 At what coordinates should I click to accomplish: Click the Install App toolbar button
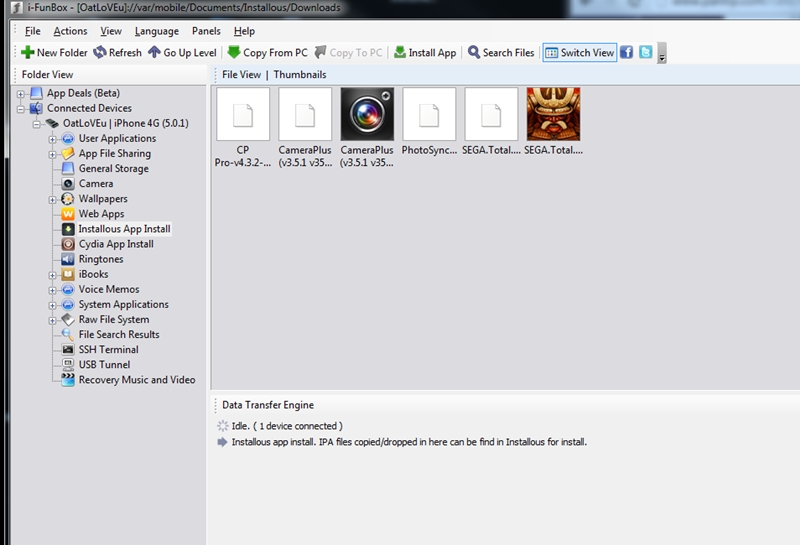coord(425,53)
